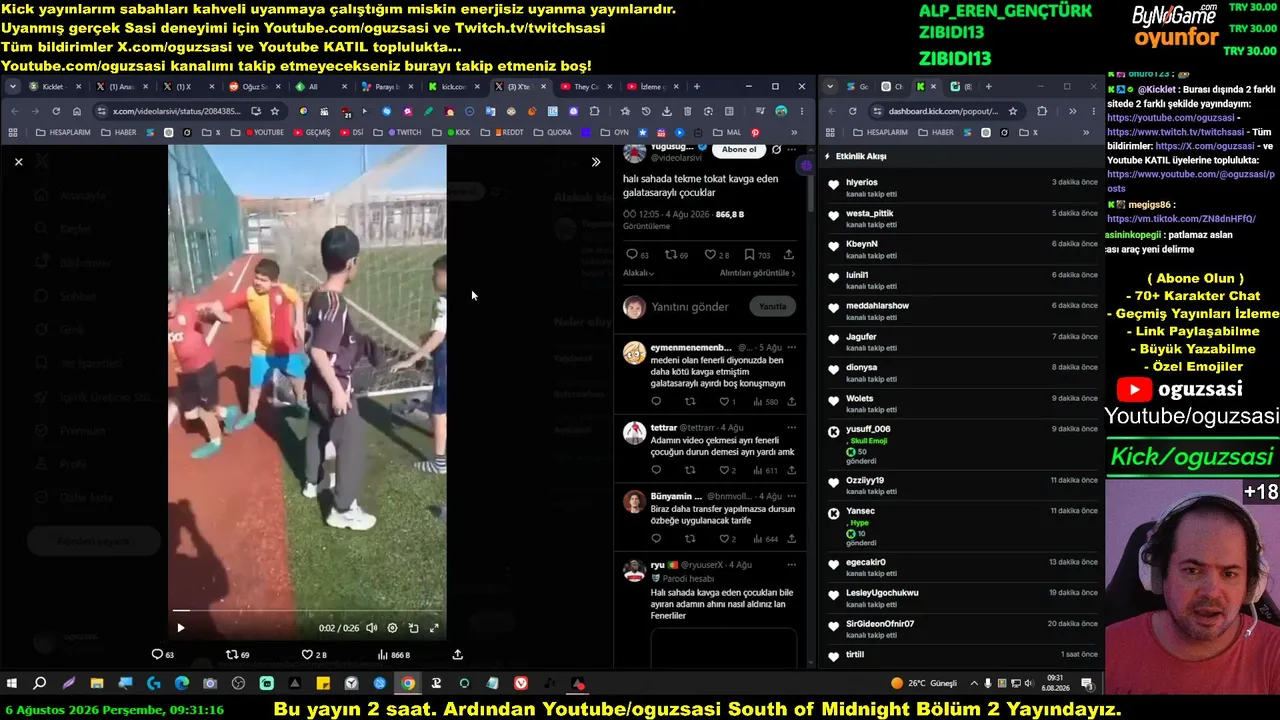Open the HESAPLARIM bookmark folder in left browser
The height and width of the screenshot is (720, 1280).
64,132
